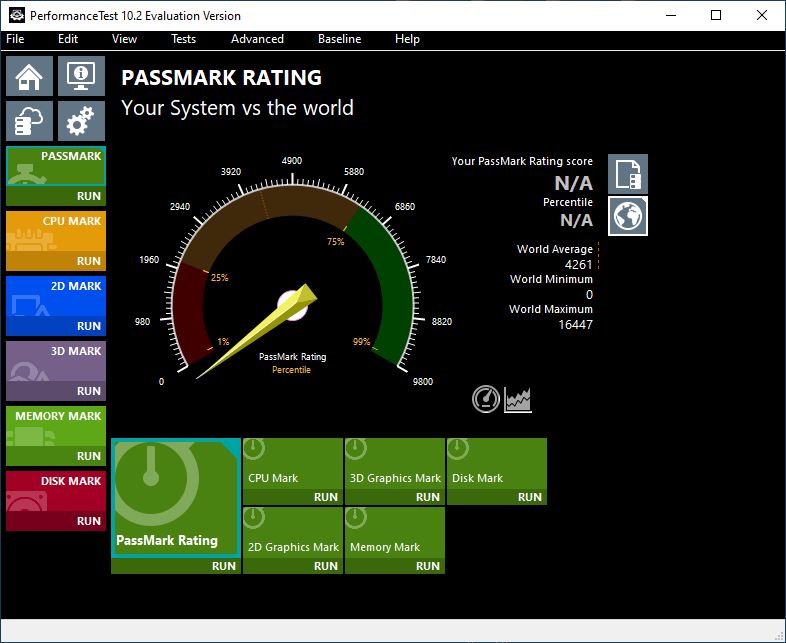Open the Edit menu
This screenshot has width=786, height=643.
[68, 39]
